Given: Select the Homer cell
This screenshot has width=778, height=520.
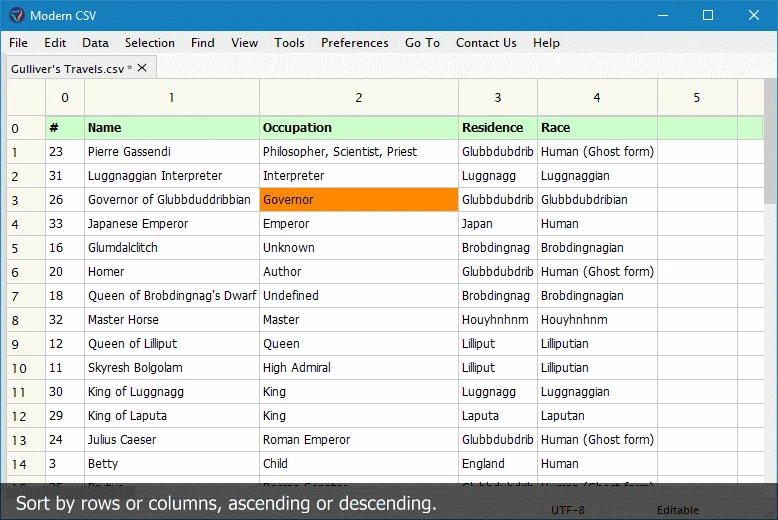Looking at the screenshot, I should [x=172, y=272].
